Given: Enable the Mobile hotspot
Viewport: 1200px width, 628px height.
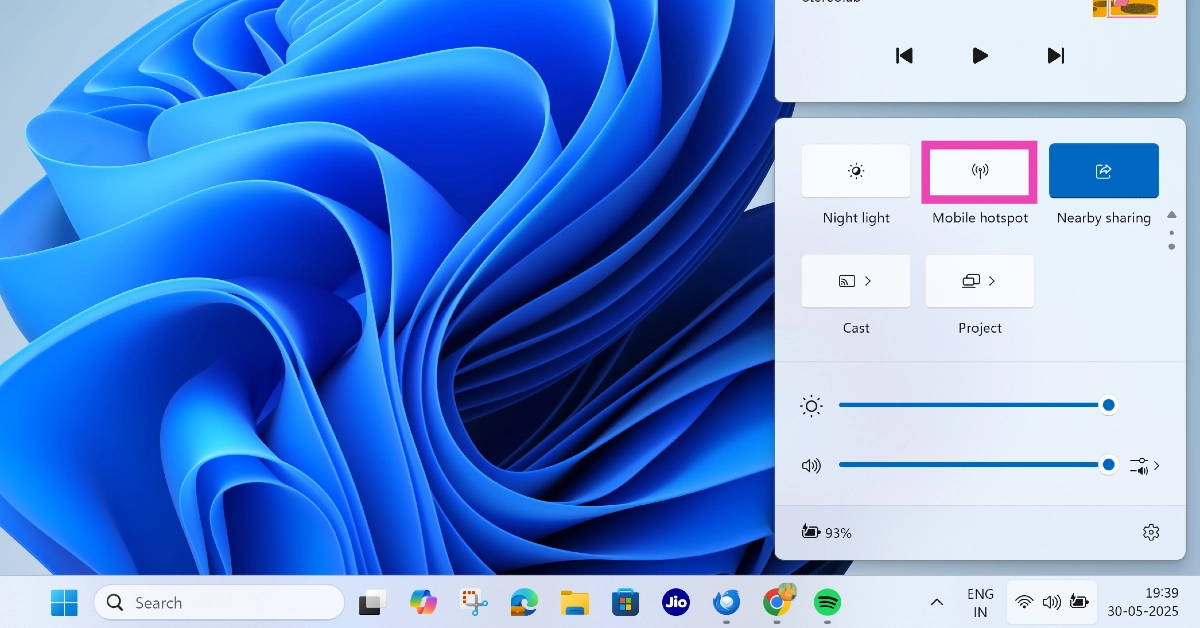Looking at the screenshot, I should tap(980, 171).
